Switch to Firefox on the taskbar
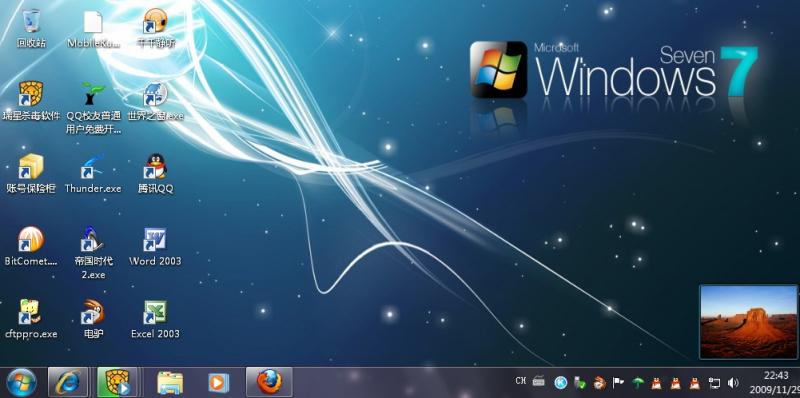 click(x=269, y=382)
